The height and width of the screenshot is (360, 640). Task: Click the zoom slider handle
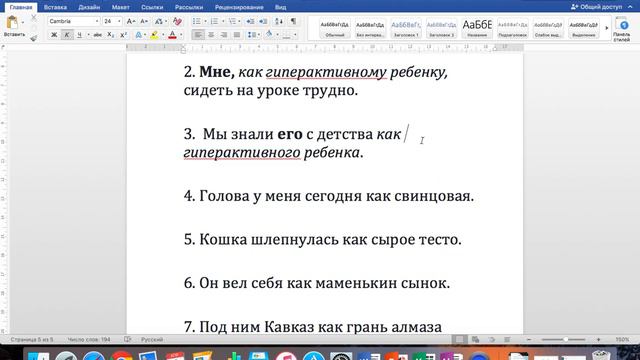(x=565, y=340)
